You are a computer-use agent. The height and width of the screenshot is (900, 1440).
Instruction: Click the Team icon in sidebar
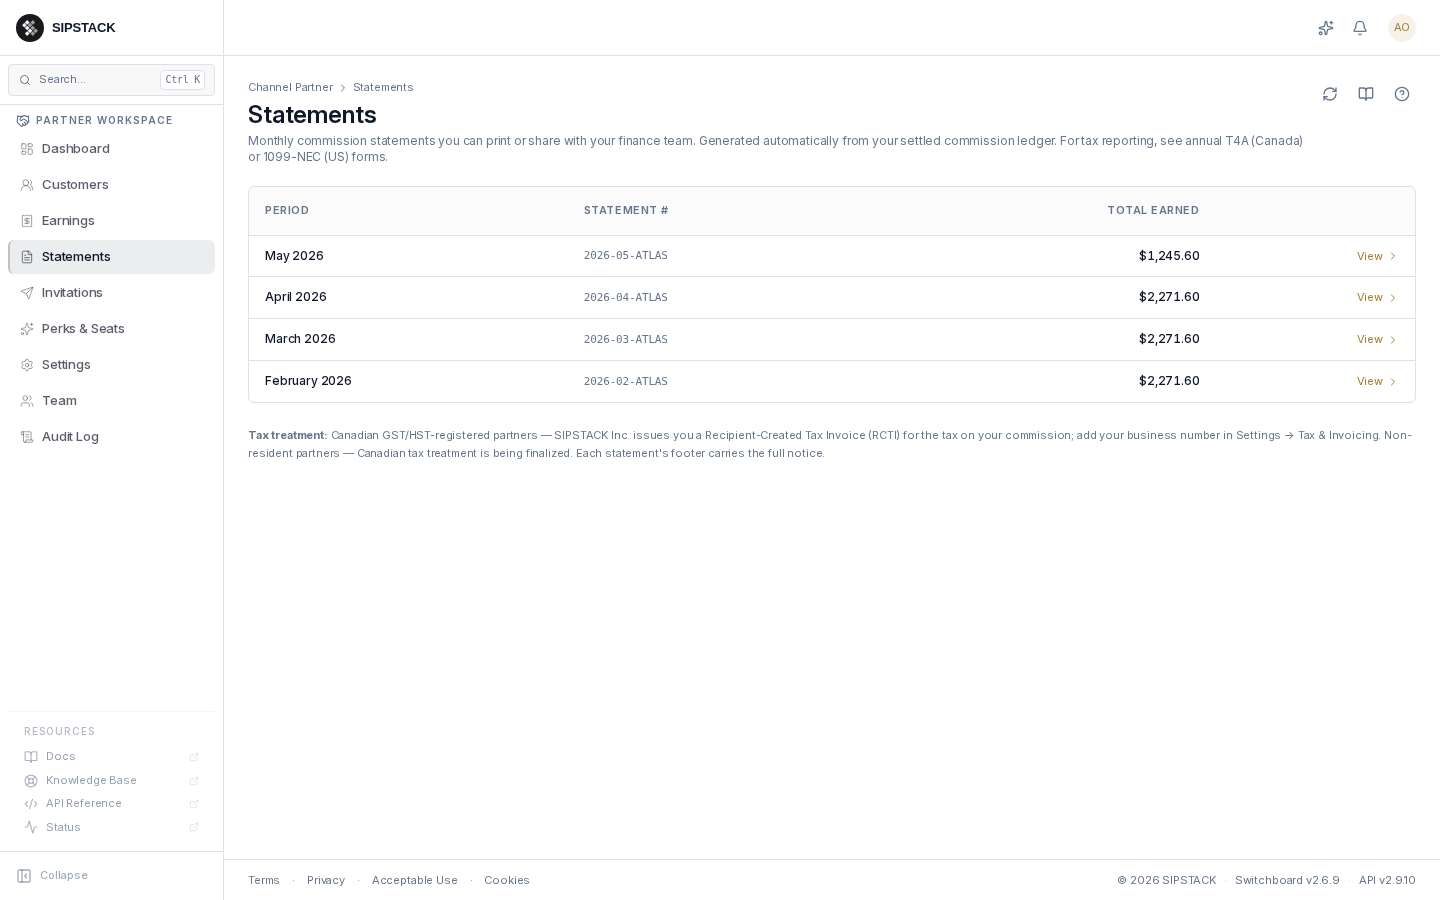click(27, 401)
